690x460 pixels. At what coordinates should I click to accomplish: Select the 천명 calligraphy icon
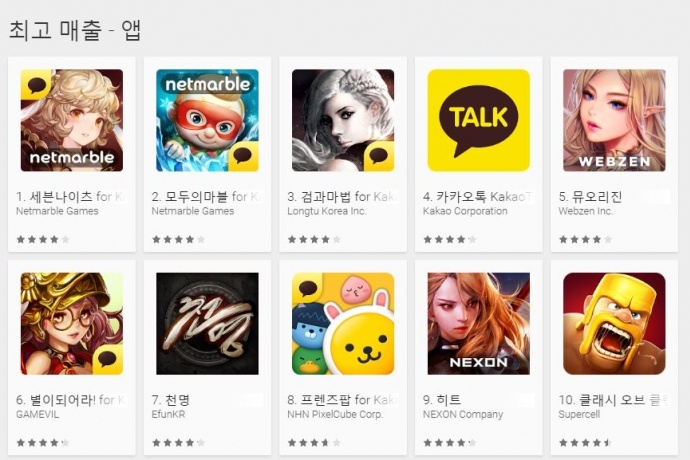[x=207, y=324]
